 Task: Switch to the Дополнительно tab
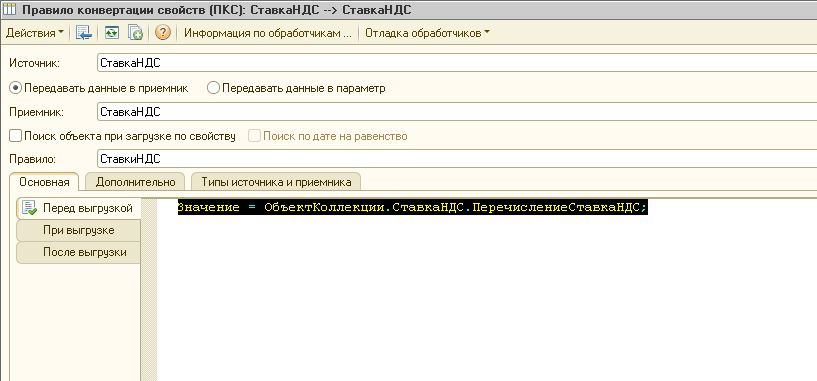tap(135, 182)
